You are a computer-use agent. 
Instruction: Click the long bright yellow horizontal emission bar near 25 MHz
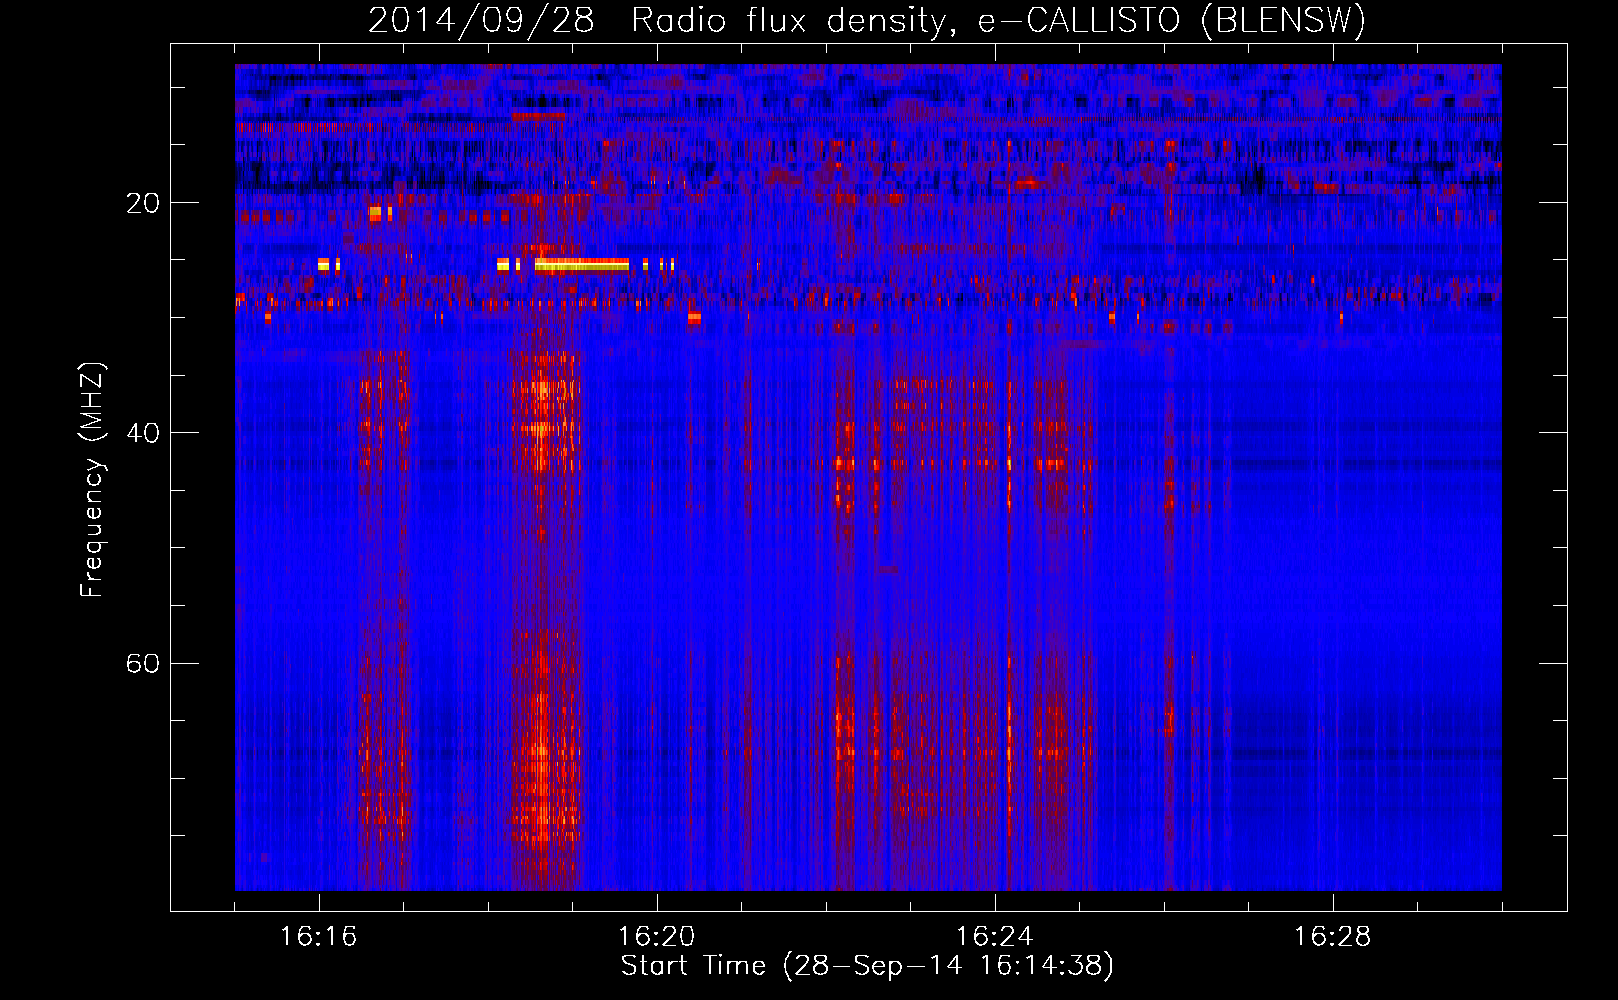tap(582, 265)
